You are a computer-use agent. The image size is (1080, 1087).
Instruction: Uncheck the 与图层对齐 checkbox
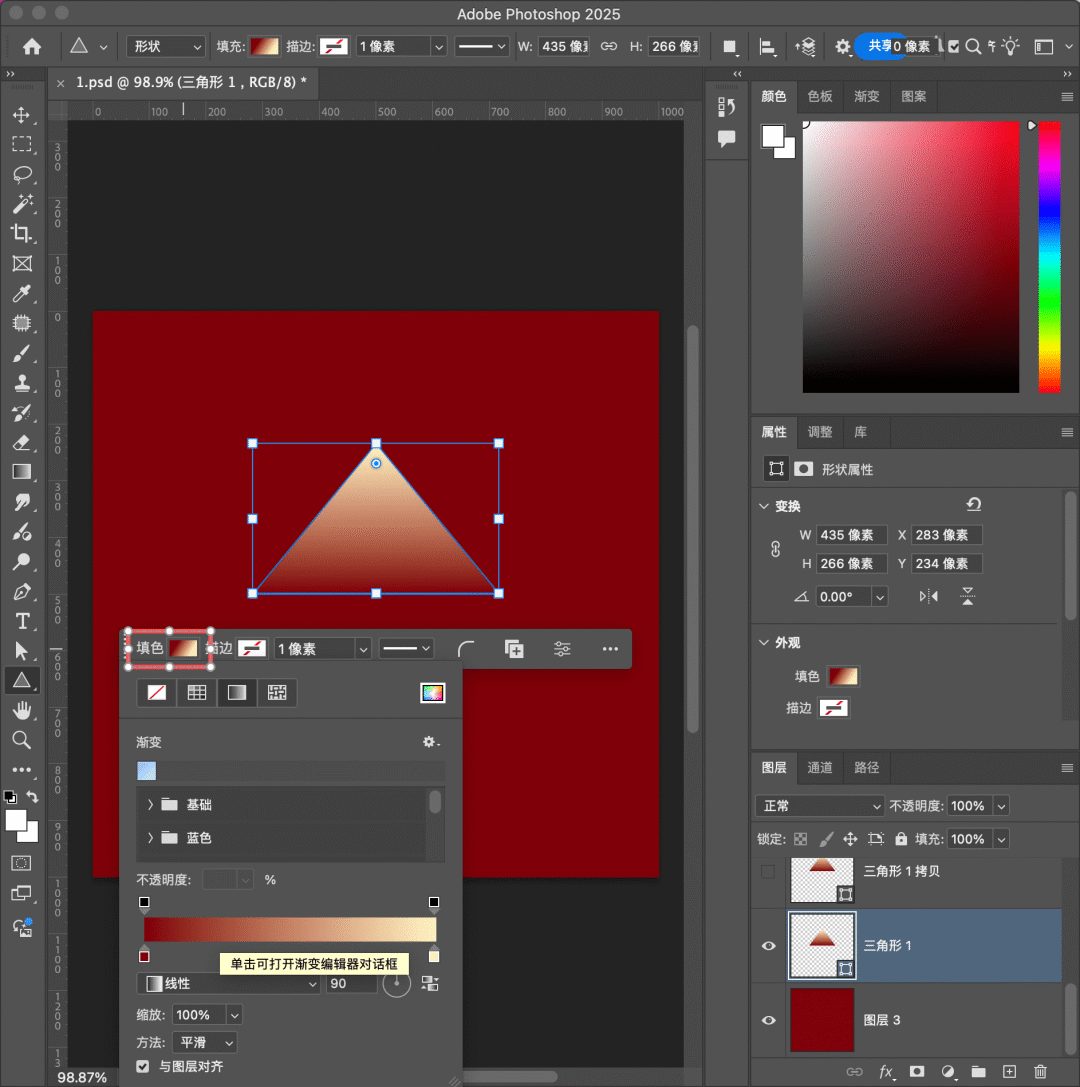point(143,1067)
